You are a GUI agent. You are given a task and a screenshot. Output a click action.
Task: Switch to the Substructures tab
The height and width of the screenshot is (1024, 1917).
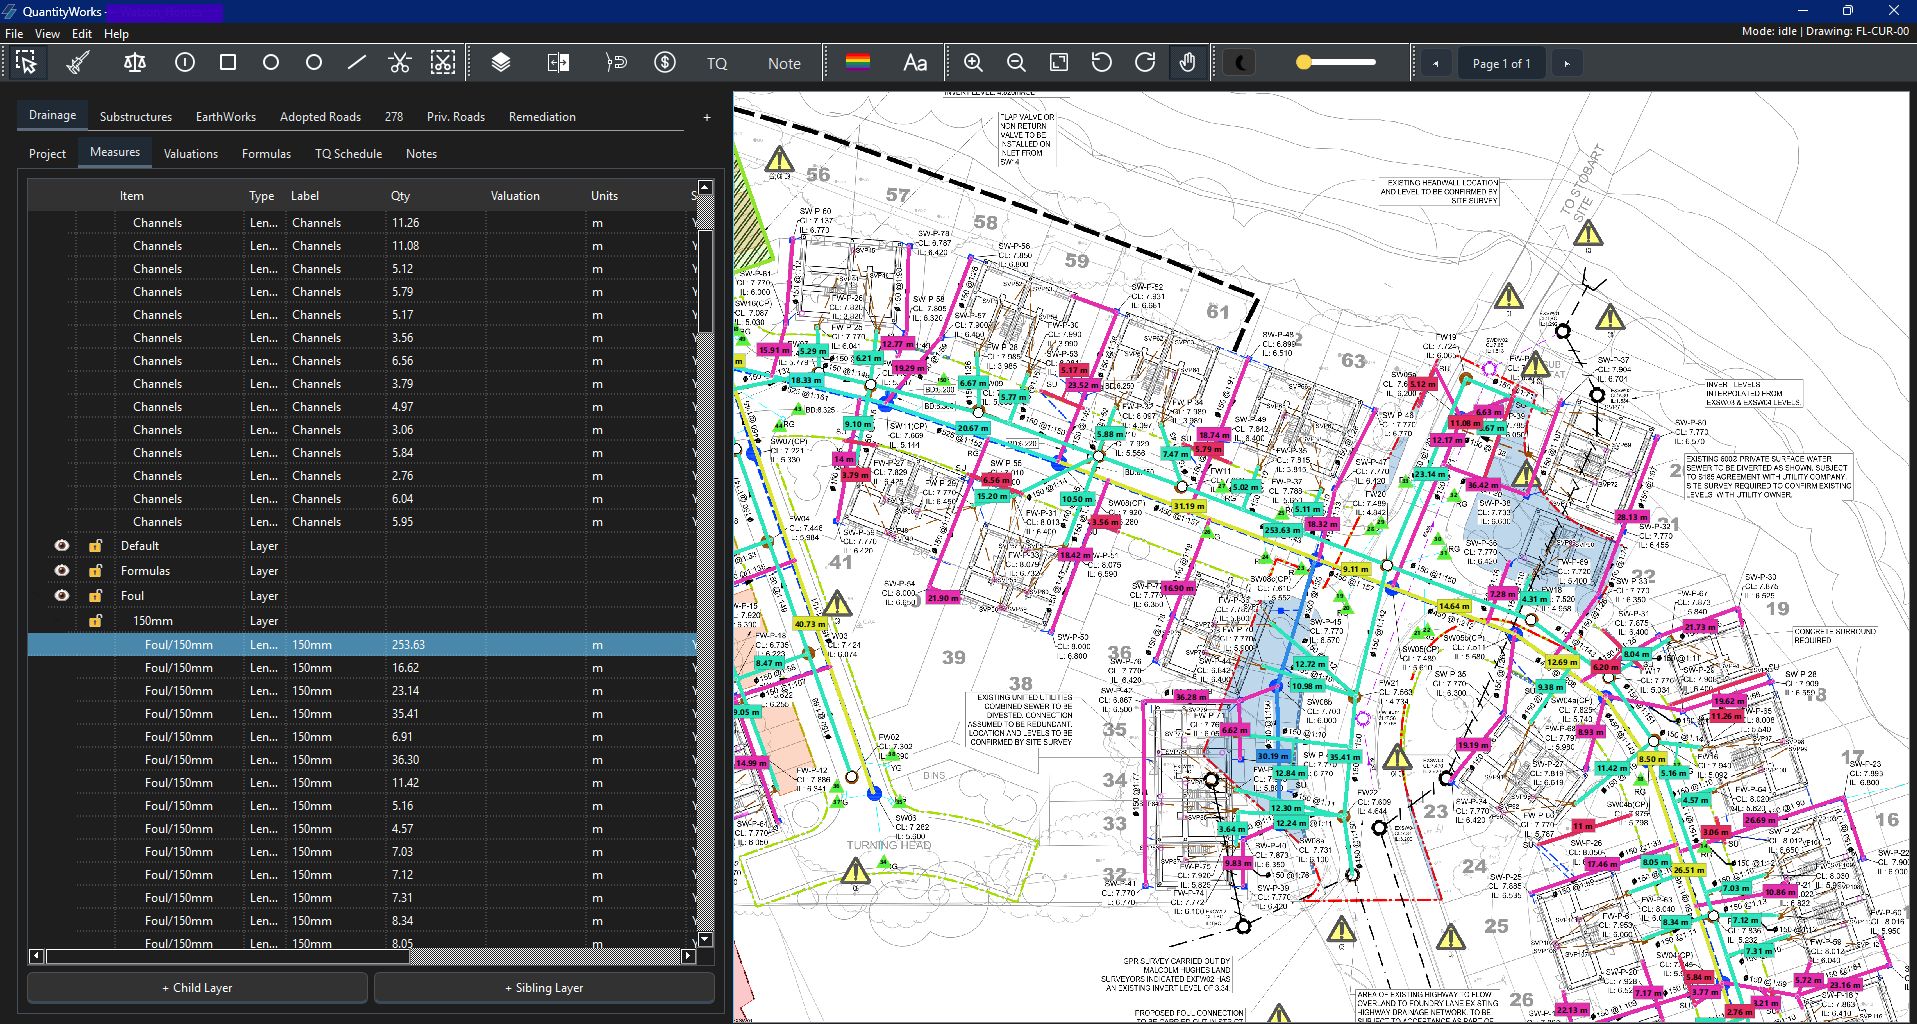pyautogui.click(x=135, y=116)
